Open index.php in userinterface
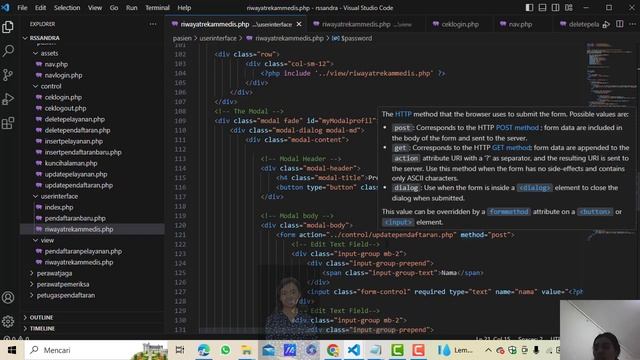 pyautogui.click(x=59, y=207)
